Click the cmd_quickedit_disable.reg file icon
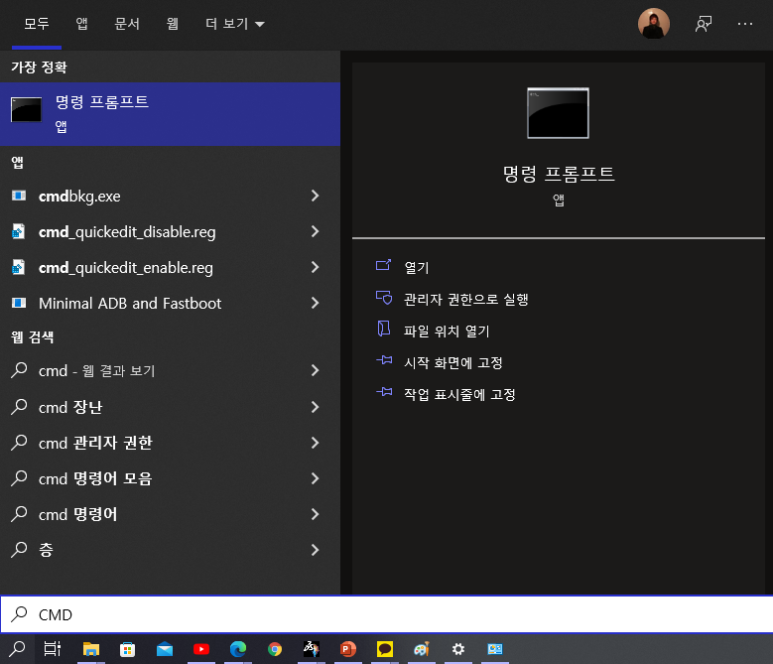 click(19, 231)
